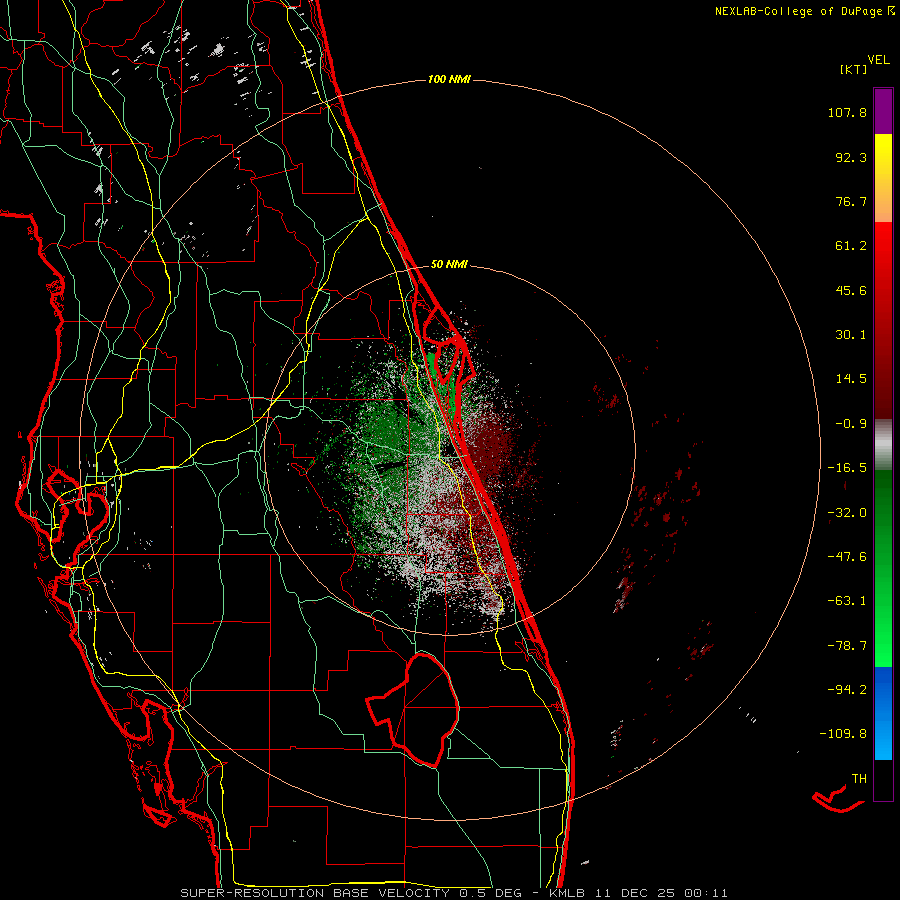Select the -0.9 scale value
Image resolution: width=900 pixels, height=900 pixels.
coord(851,424)
